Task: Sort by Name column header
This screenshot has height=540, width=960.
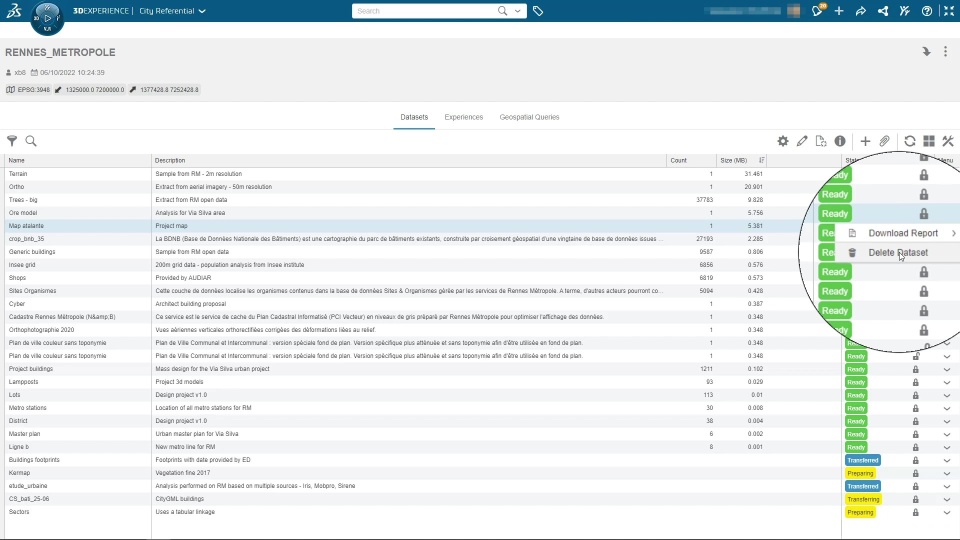Action: click(x=78, y=160)
